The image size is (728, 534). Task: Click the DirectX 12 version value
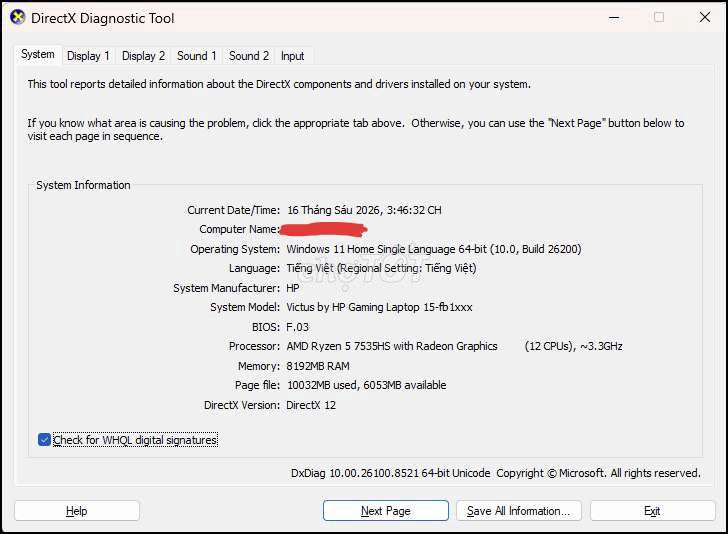(311, 405)
